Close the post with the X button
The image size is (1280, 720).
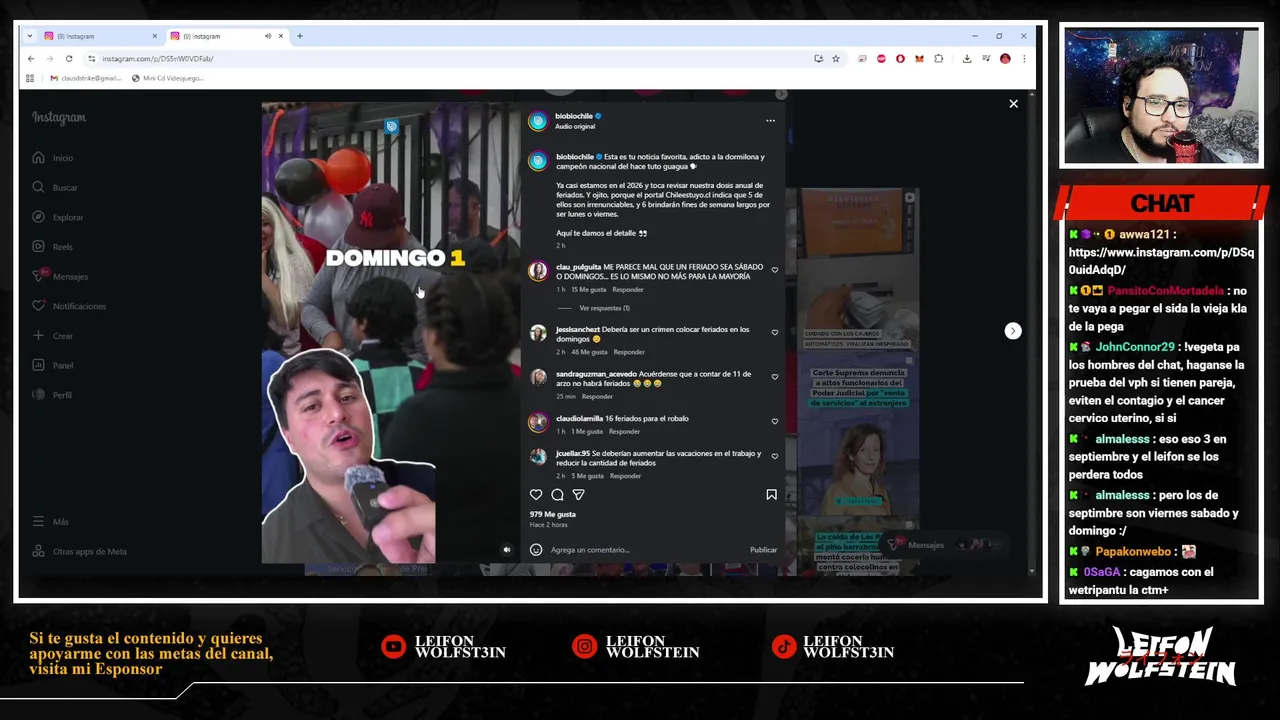[x=1013, y=104]
